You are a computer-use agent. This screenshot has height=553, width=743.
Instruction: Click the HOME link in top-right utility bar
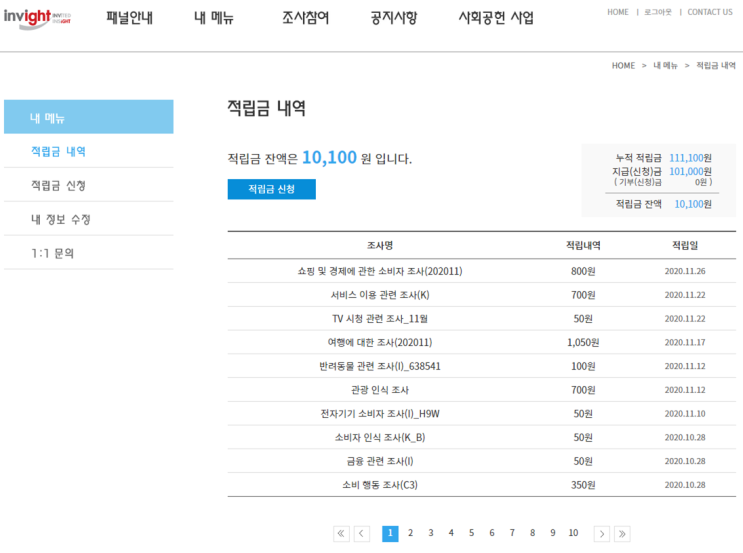pyautogui.click(x=618, y=12)
